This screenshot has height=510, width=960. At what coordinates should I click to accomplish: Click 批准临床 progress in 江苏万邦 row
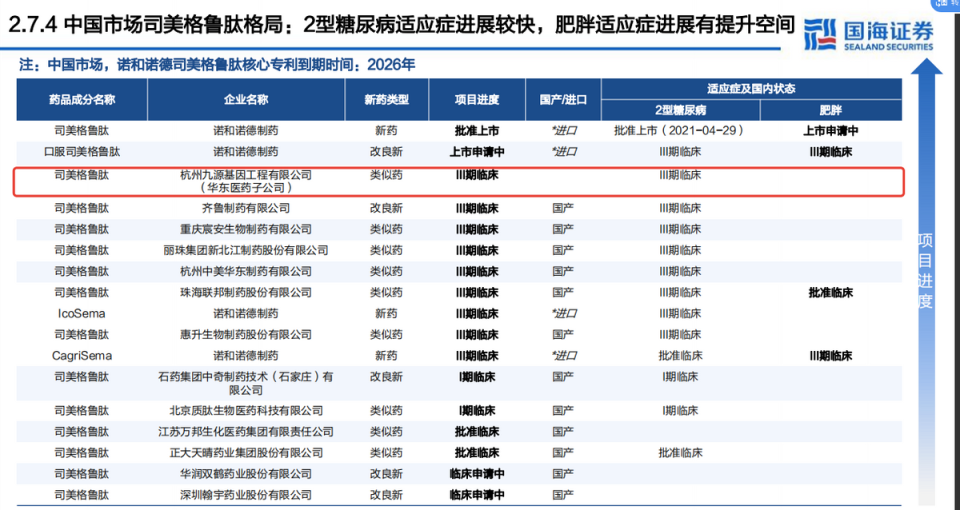pos(477,432)
